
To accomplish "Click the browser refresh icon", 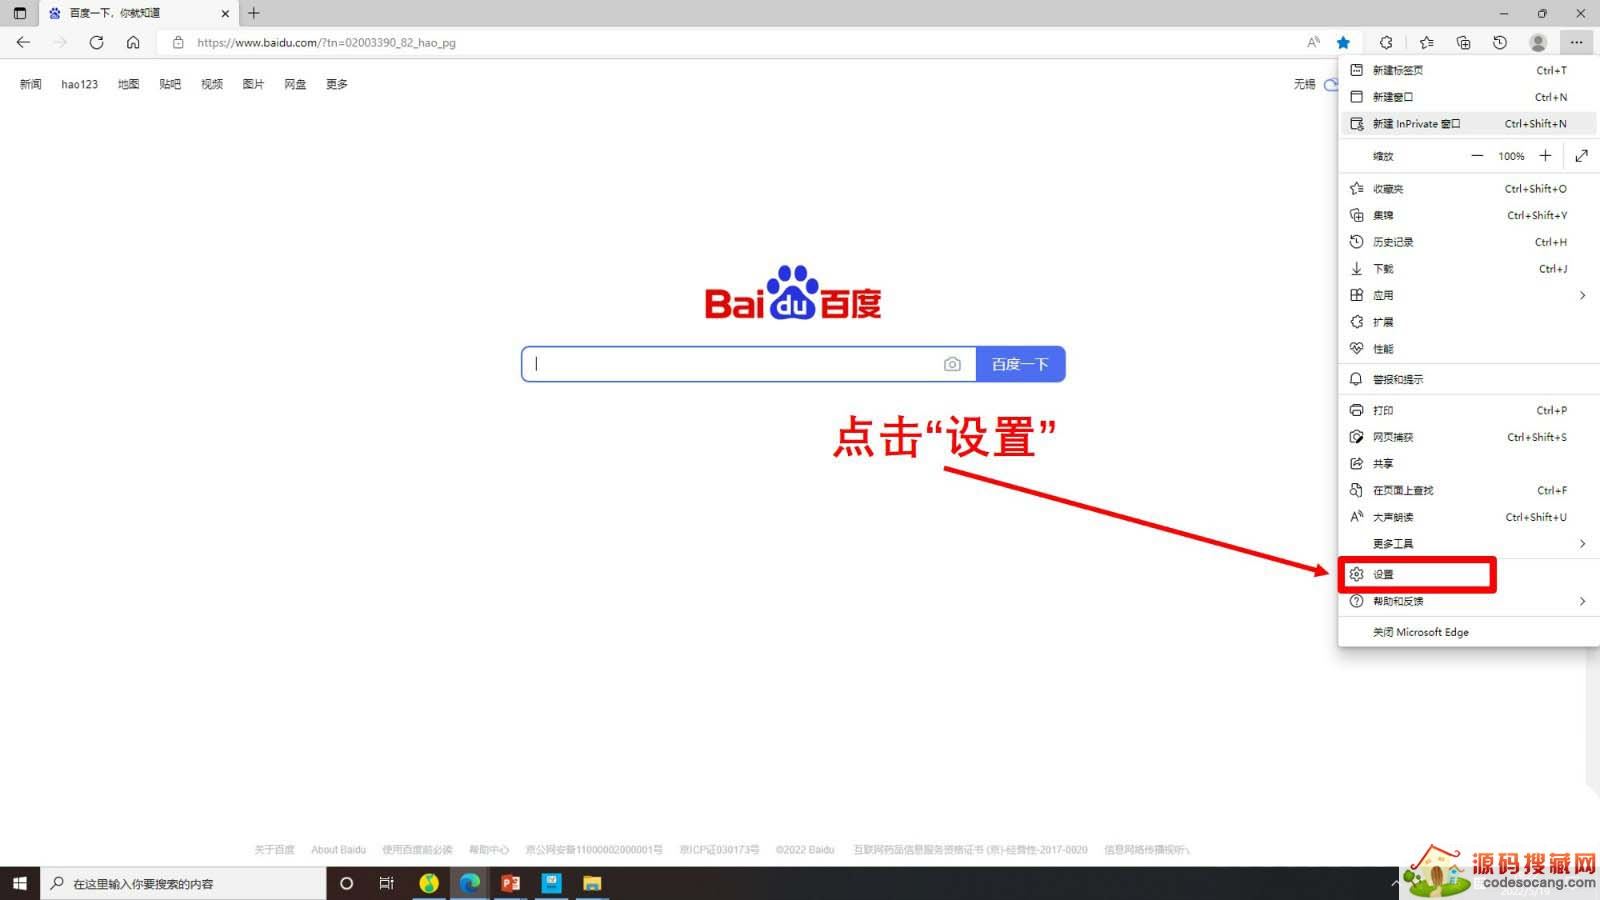I will pos(96,42).
